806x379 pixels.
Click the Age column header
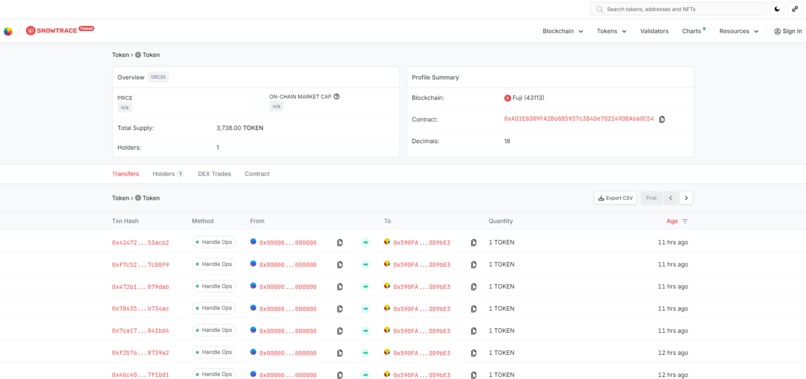(x=672, y=221)
